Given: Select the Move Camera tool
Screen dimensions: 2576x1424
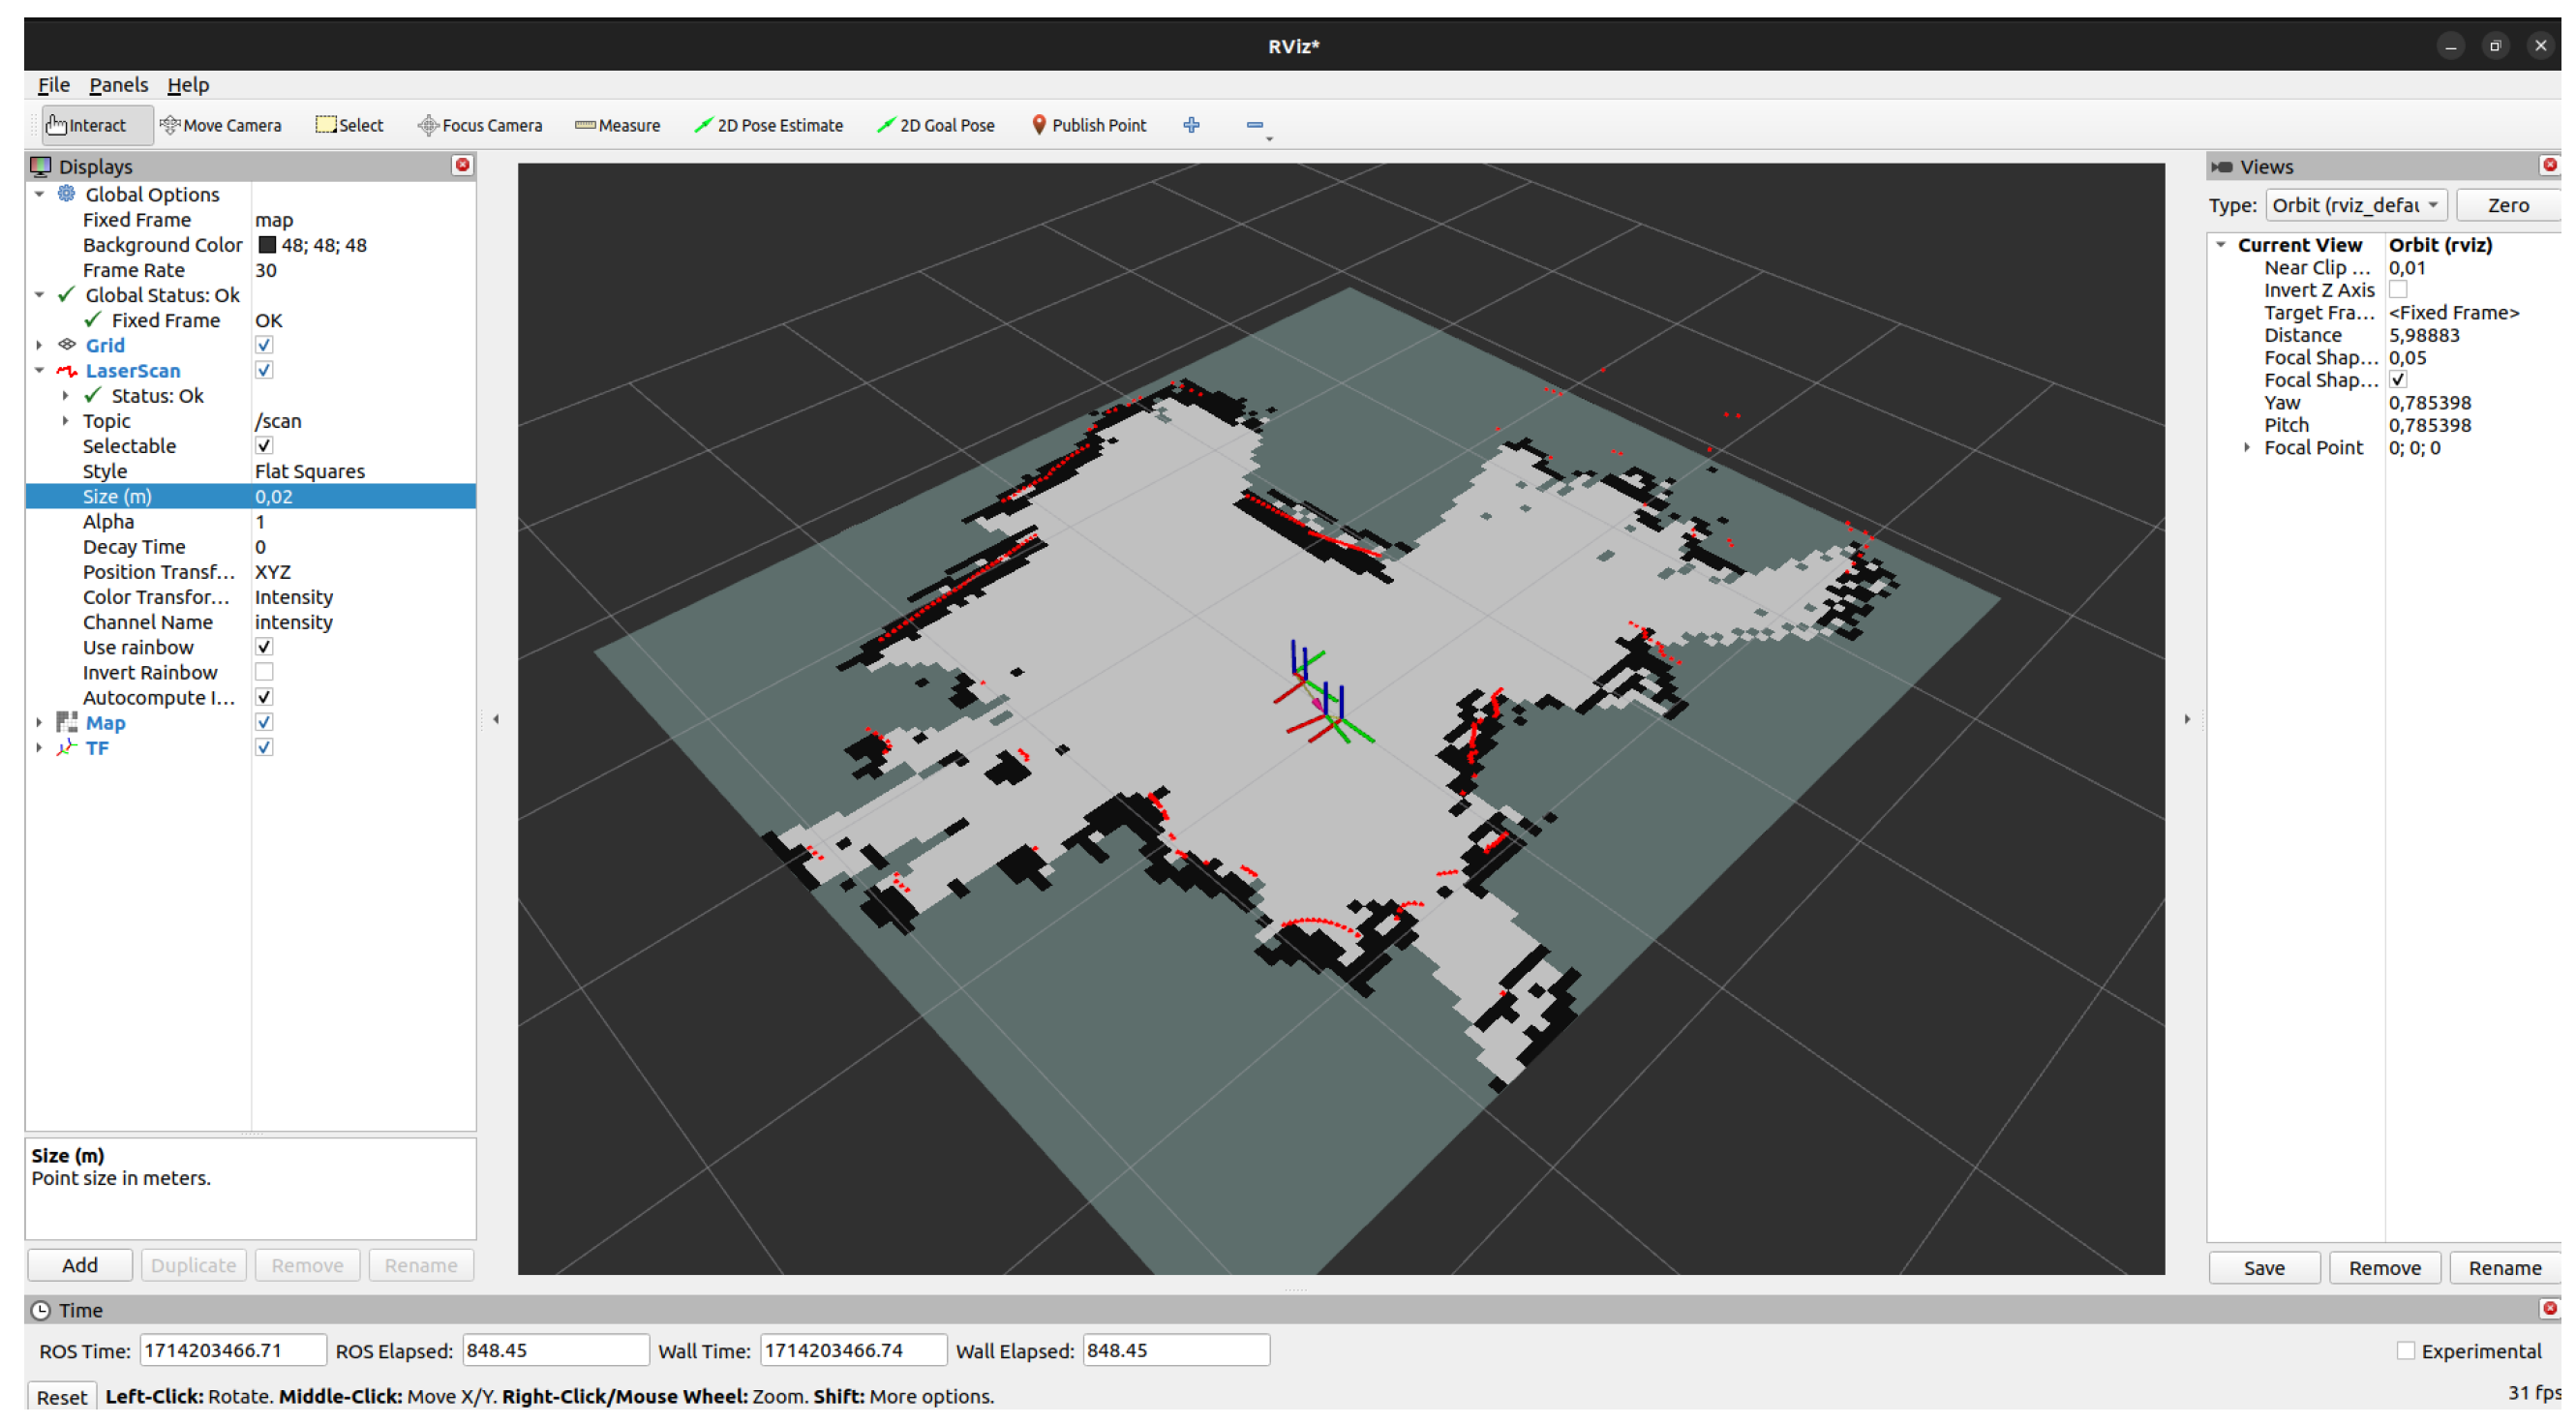Looking at the screenshot, I should pyautogui.click(x=221, y=126).
